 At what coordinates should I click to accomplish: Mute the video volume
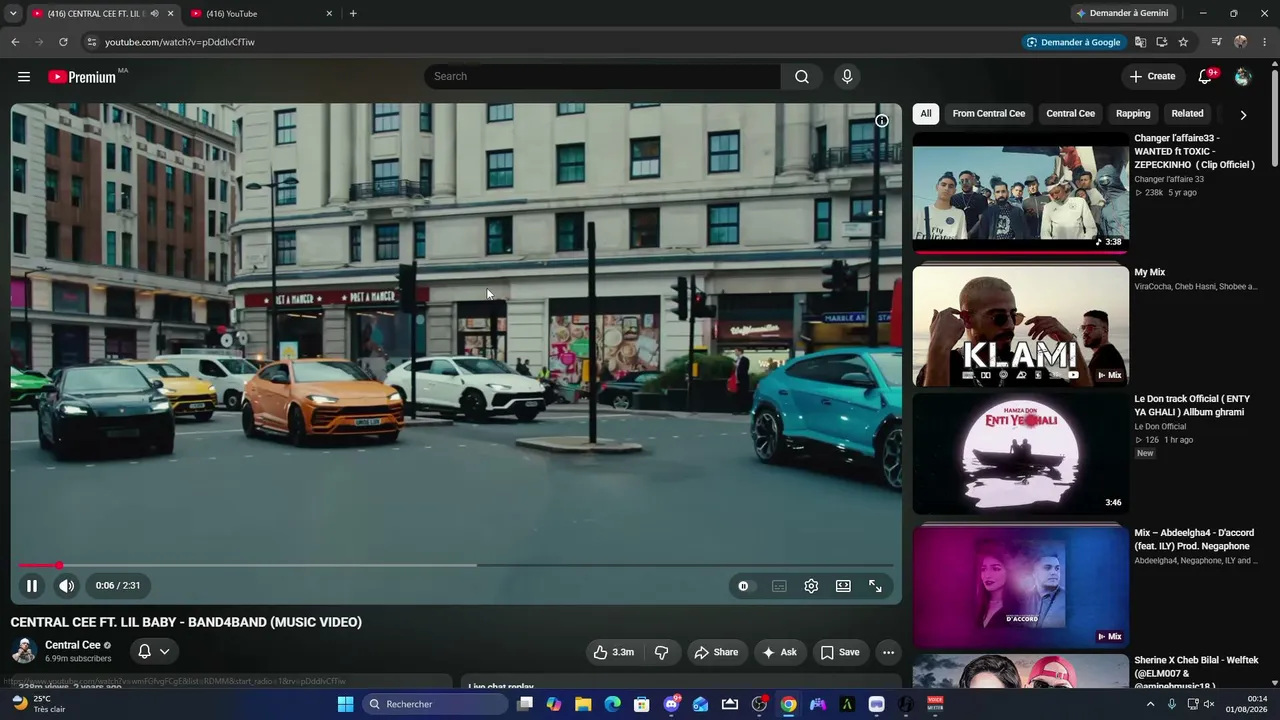click(66, 586)
